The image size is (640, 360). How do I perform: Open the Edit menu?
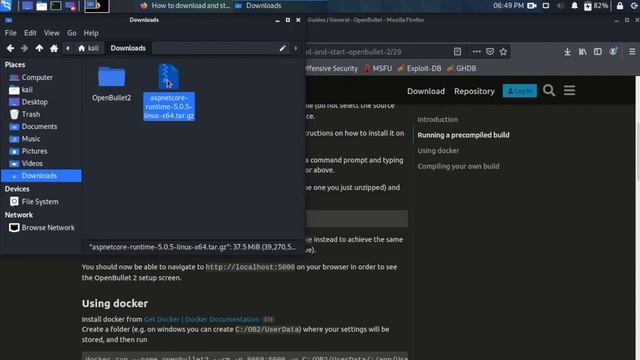tap(30, 33)
